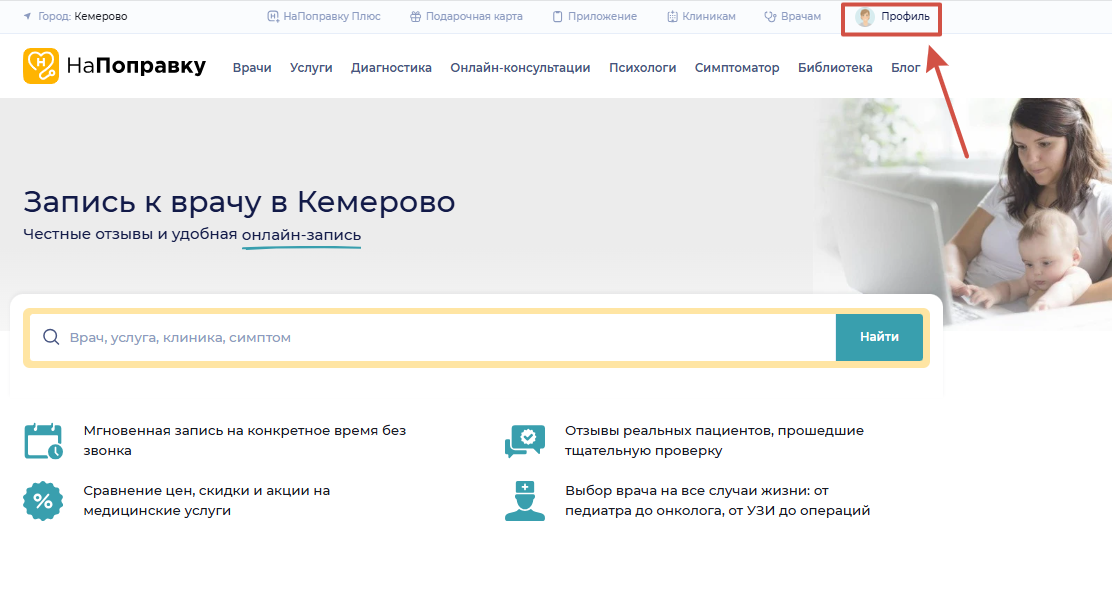Open the Профиль menu
Image resolution: width=1112 pixels, height=594 pixels.
click(x=905, y=16)
